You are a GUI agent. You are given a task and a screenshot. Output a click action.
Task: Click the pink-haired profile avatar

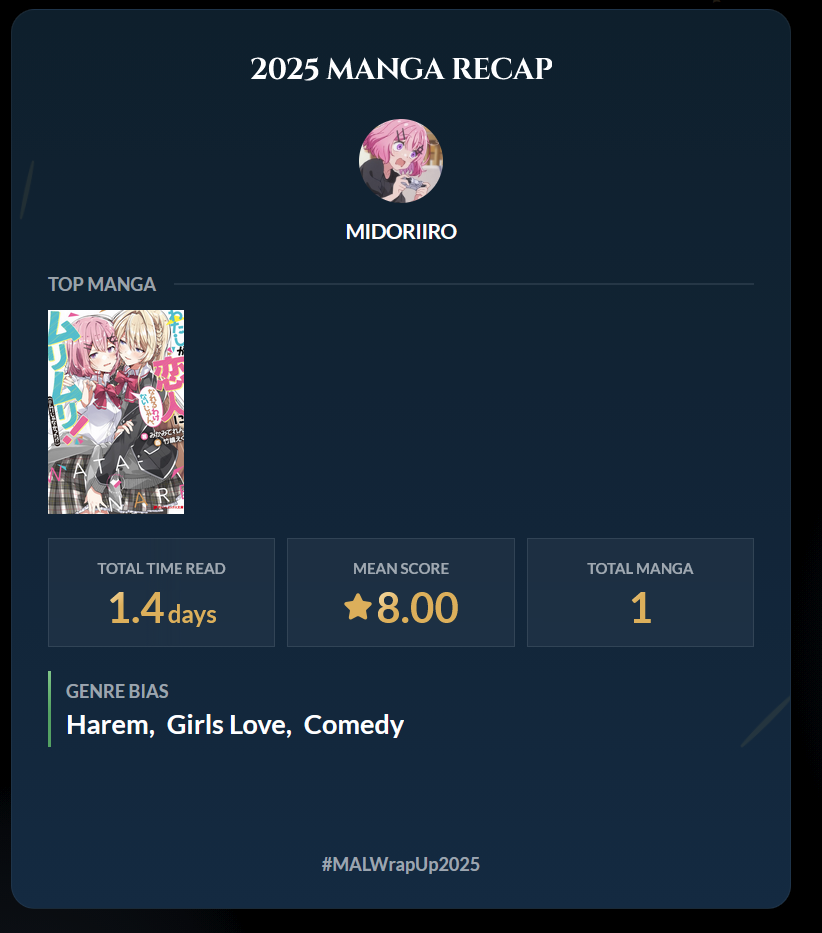coord(401,161)
